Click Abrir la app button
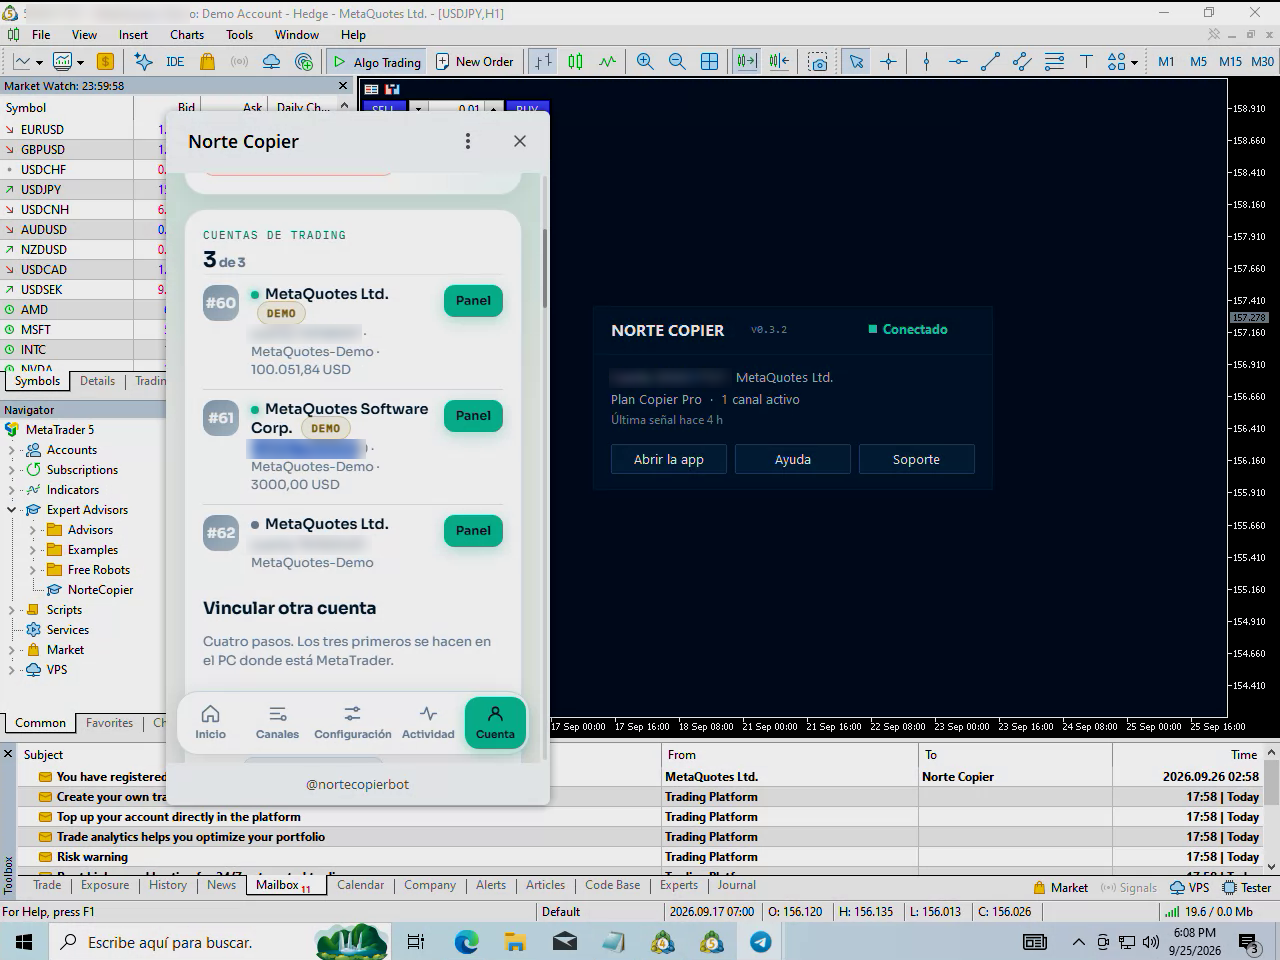Image resolution: width=1280 pixels, height=960 pixels. (669, 459)
